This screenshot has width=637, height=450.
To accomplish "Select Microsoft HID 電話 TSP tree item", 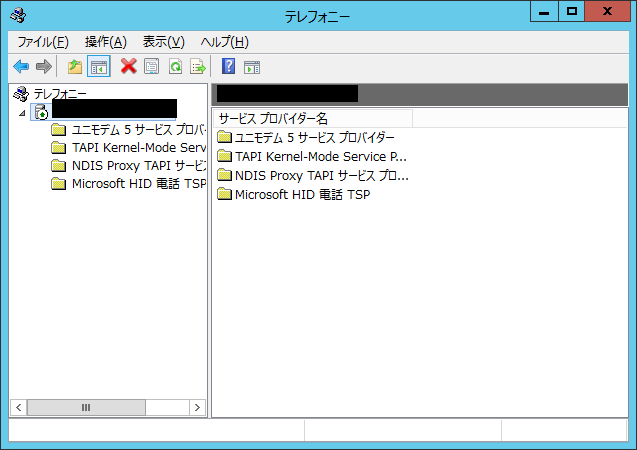I will coord(139,184).
